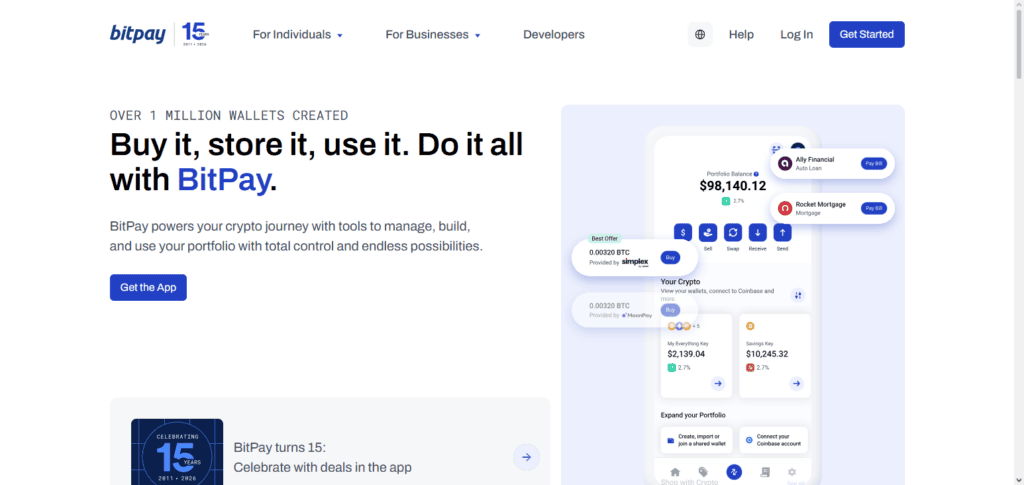Click the sort icon beside Your Crypto
Screen dimensions: 1024x485
click(x=798, y=296)
